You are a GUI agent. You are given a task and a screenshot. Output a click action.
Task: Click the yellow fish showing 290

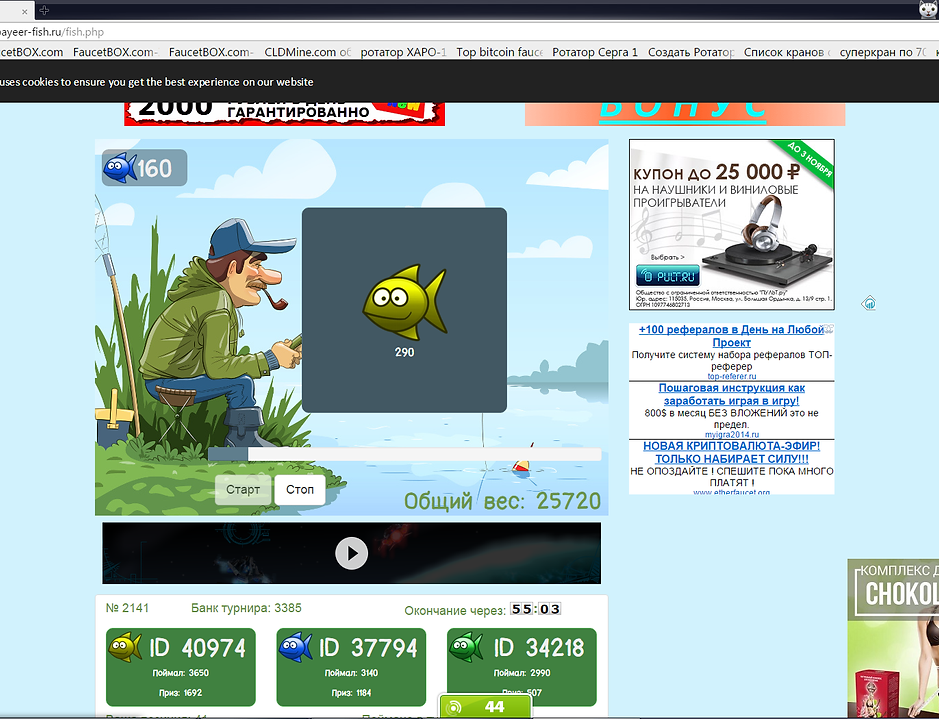(404, 302)
